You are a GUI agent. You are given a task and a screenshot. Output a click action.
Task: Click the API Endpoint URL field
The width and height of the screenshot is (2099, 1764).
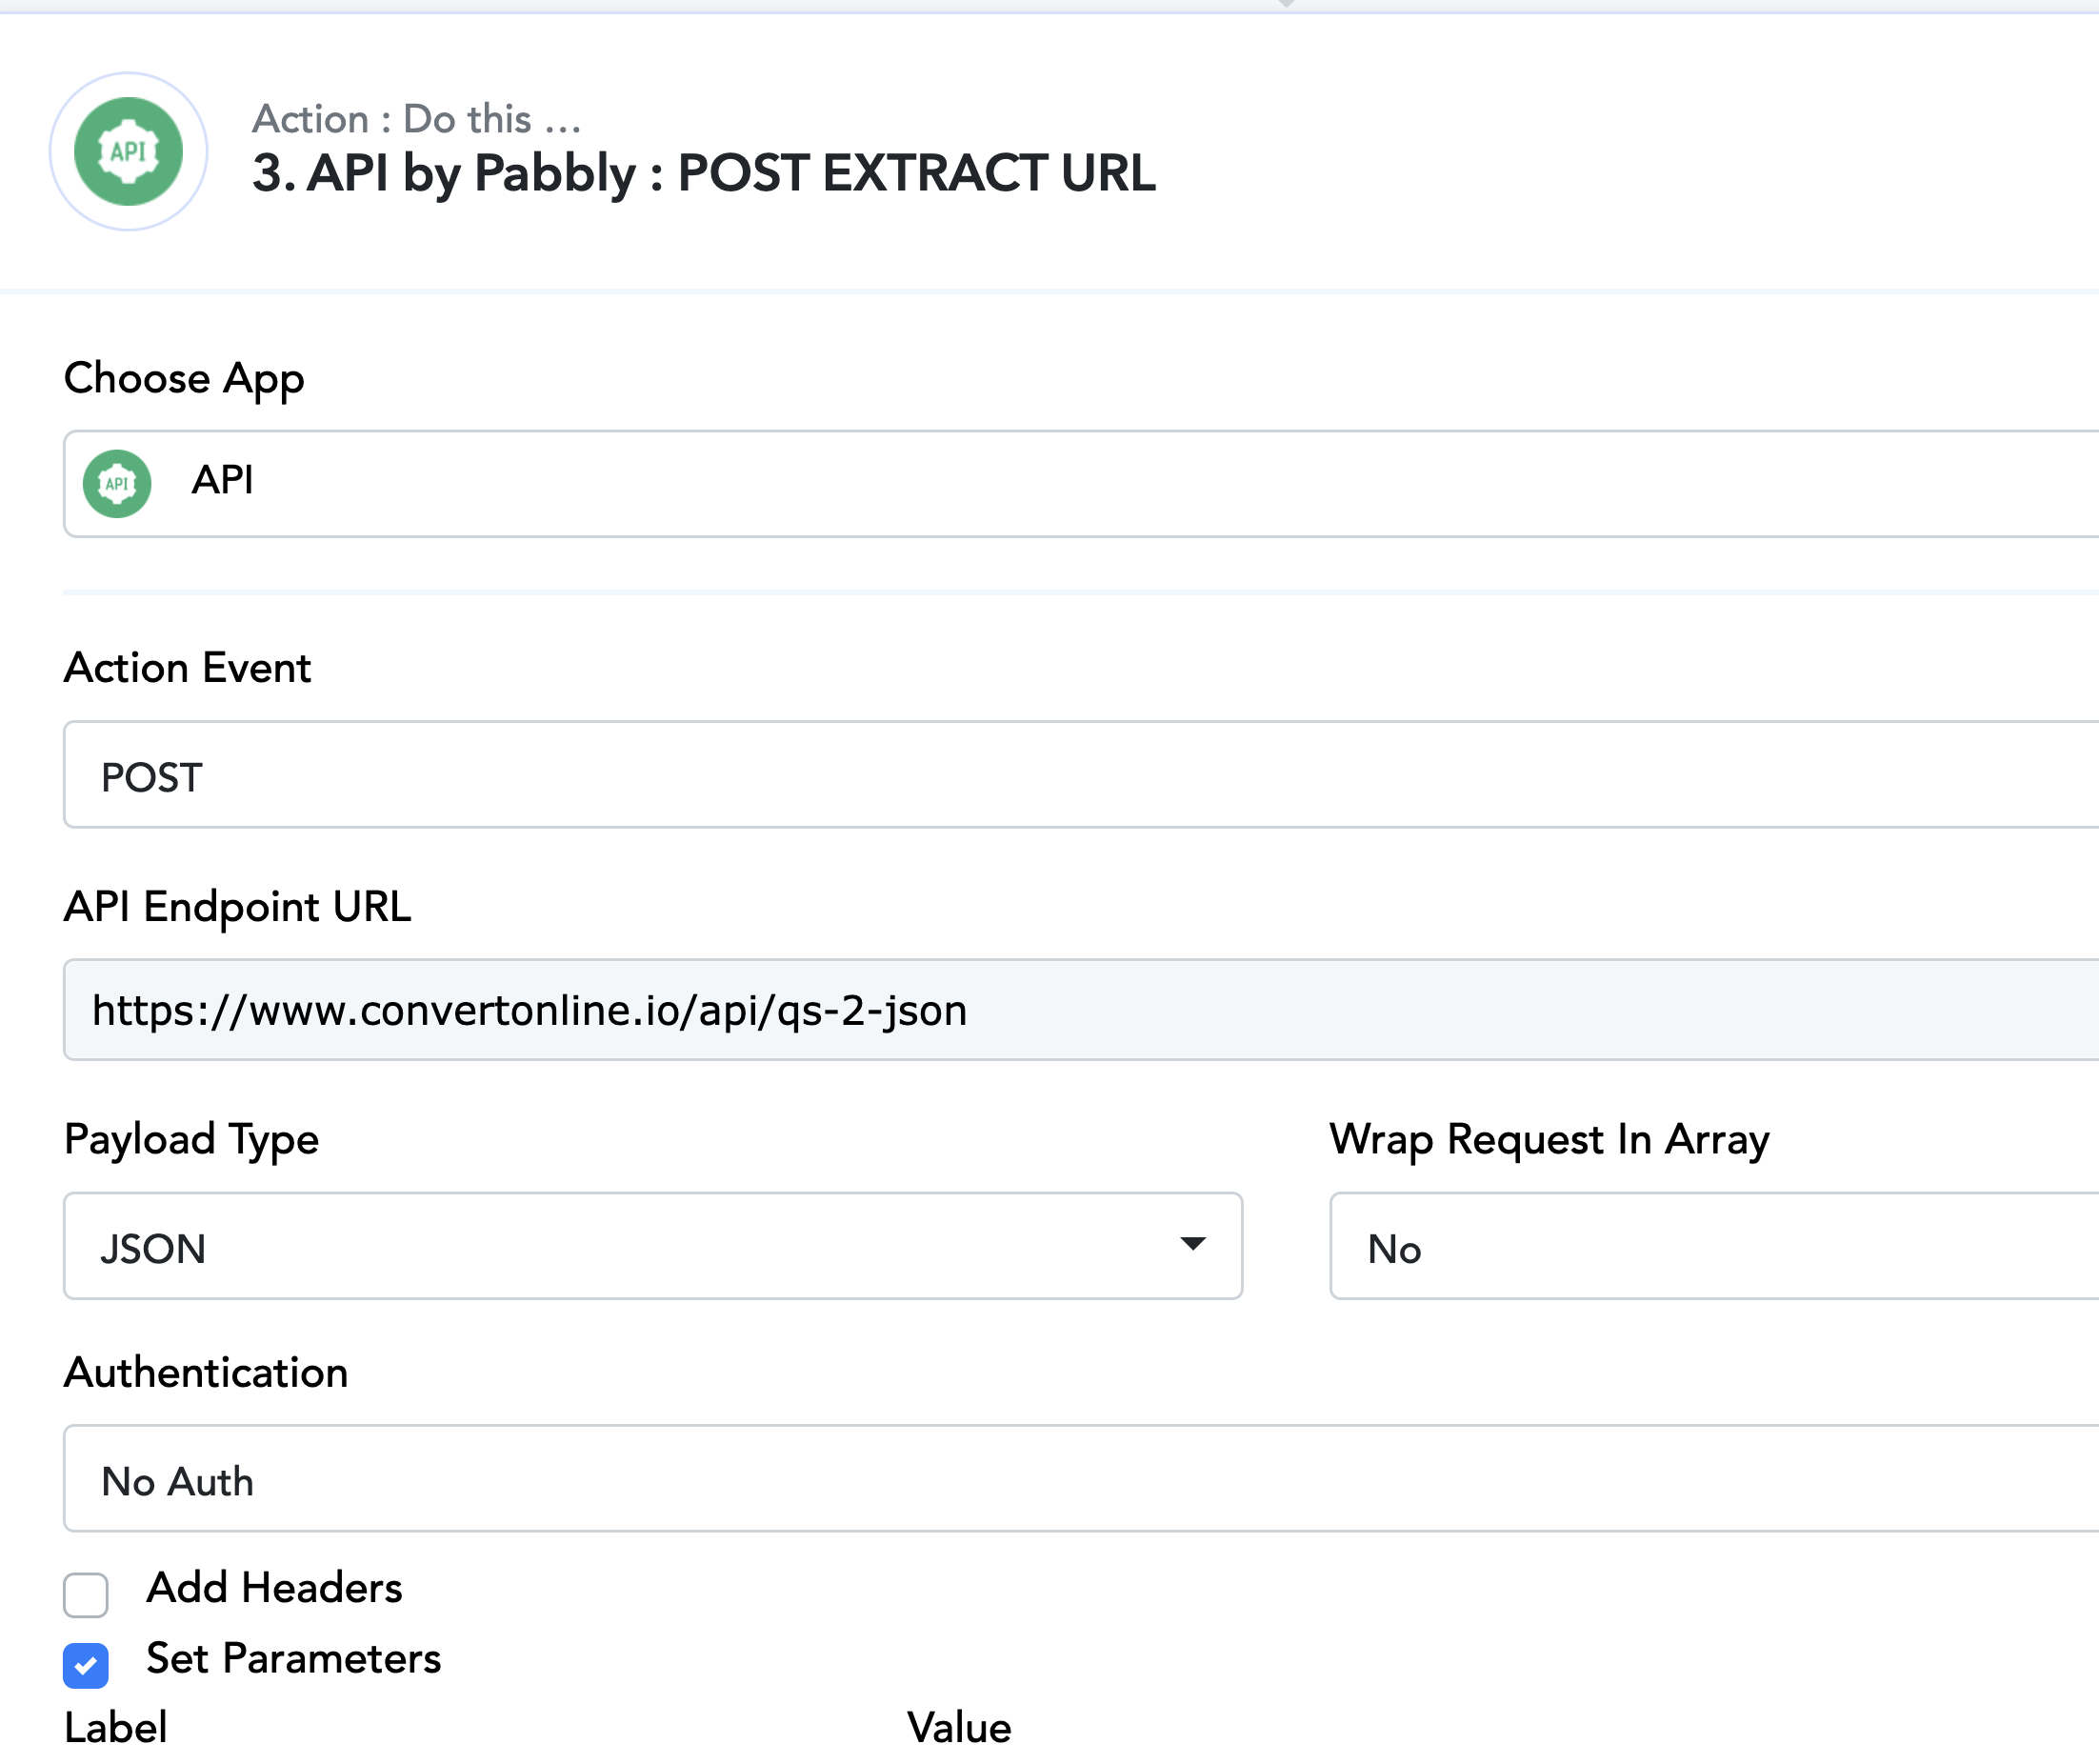pos(1081,1010)
